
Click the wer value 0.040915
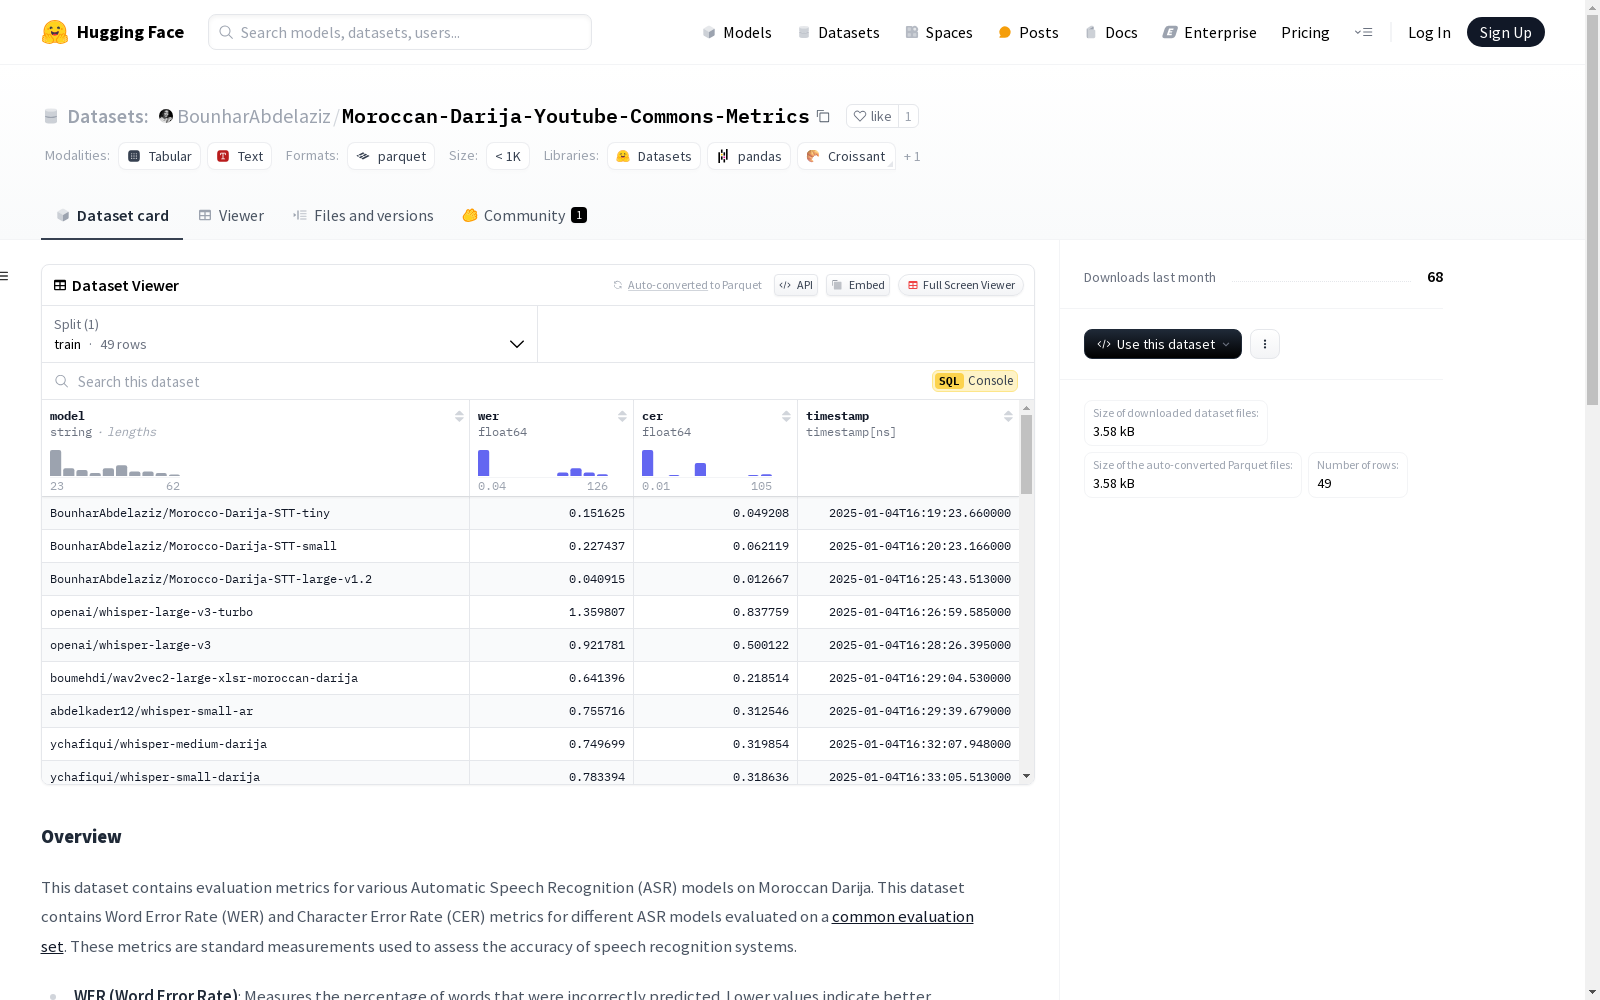597,579
